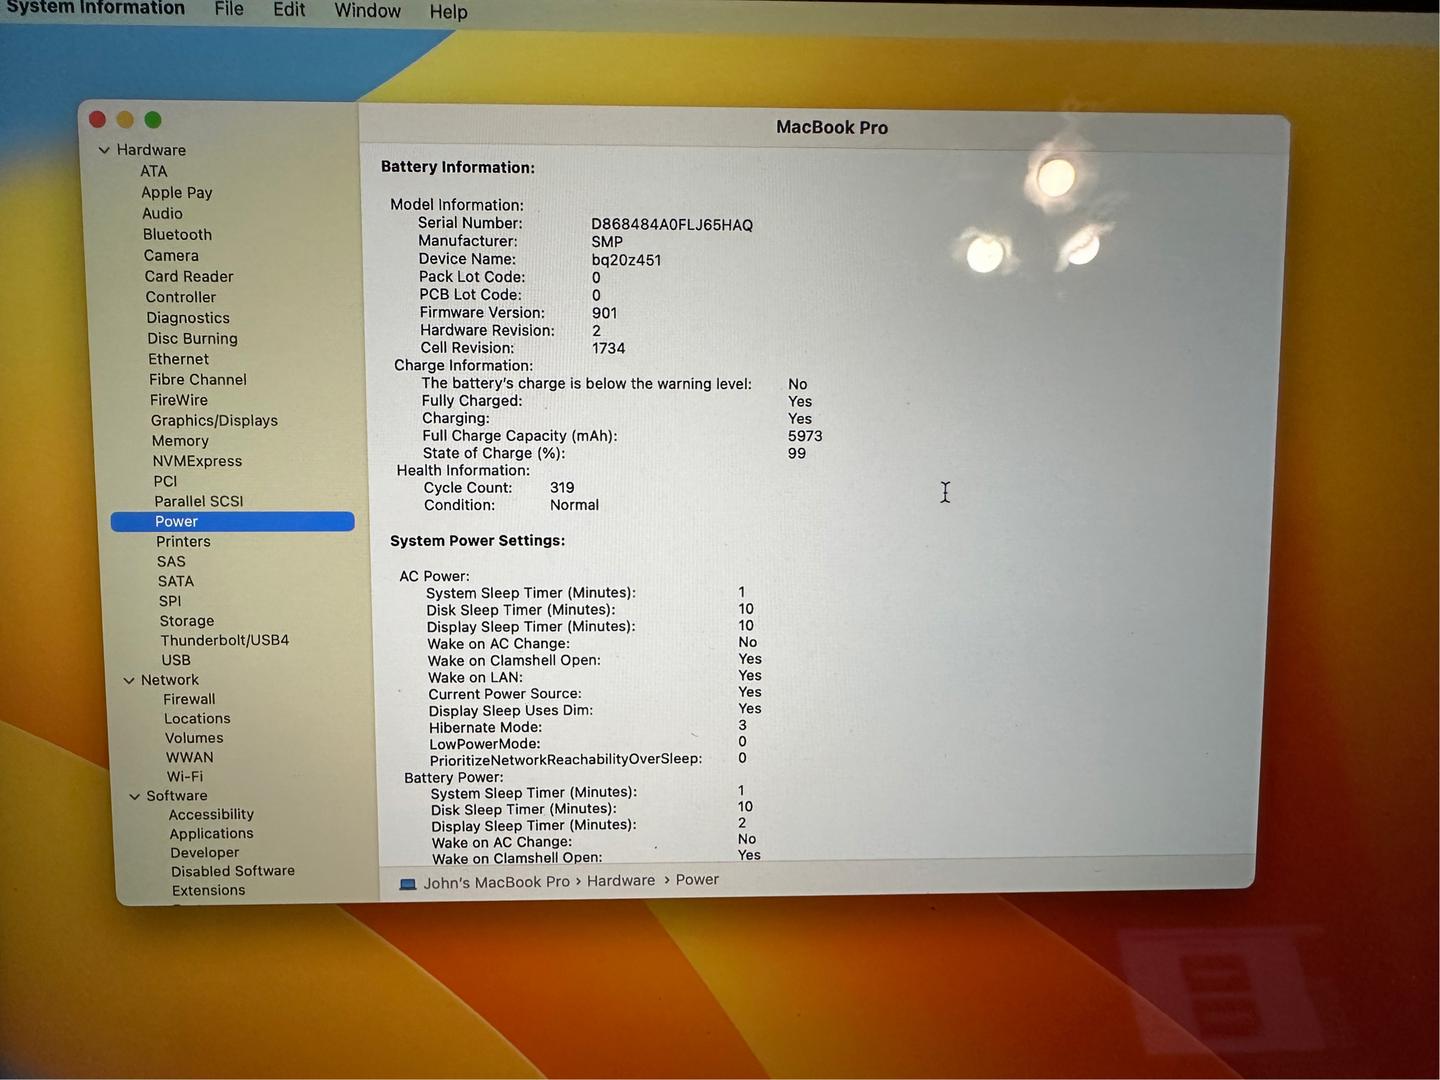1440x1080 pixels.
Task: Open the Window menu
Action: pyautogui.click(x=367, y=10)
